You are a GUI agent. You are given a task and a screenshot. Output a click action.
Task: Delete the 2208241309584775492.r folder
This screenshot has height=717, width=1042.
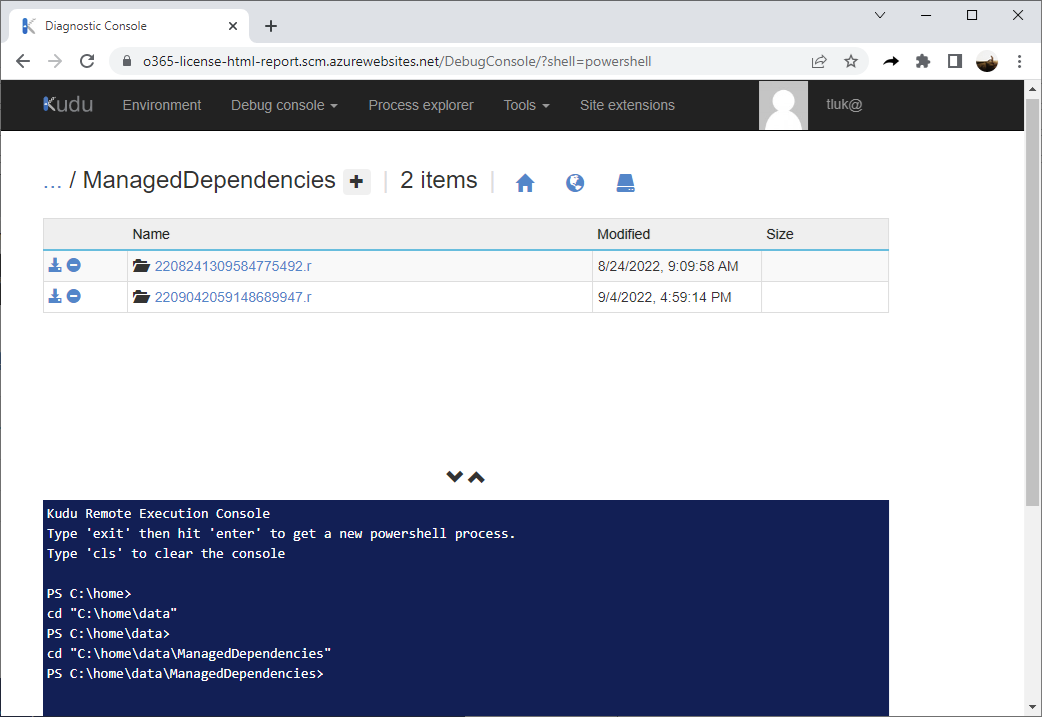coord(74,265)
